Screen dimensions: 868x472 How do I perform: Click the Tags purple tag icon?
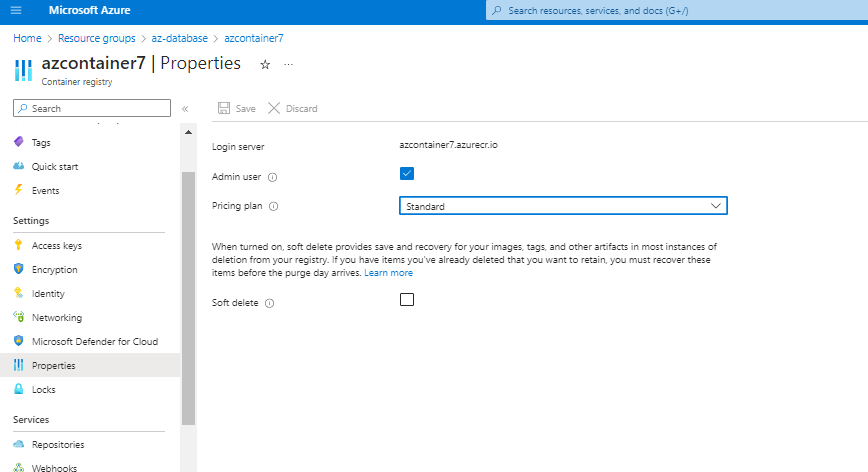[19, 142]
